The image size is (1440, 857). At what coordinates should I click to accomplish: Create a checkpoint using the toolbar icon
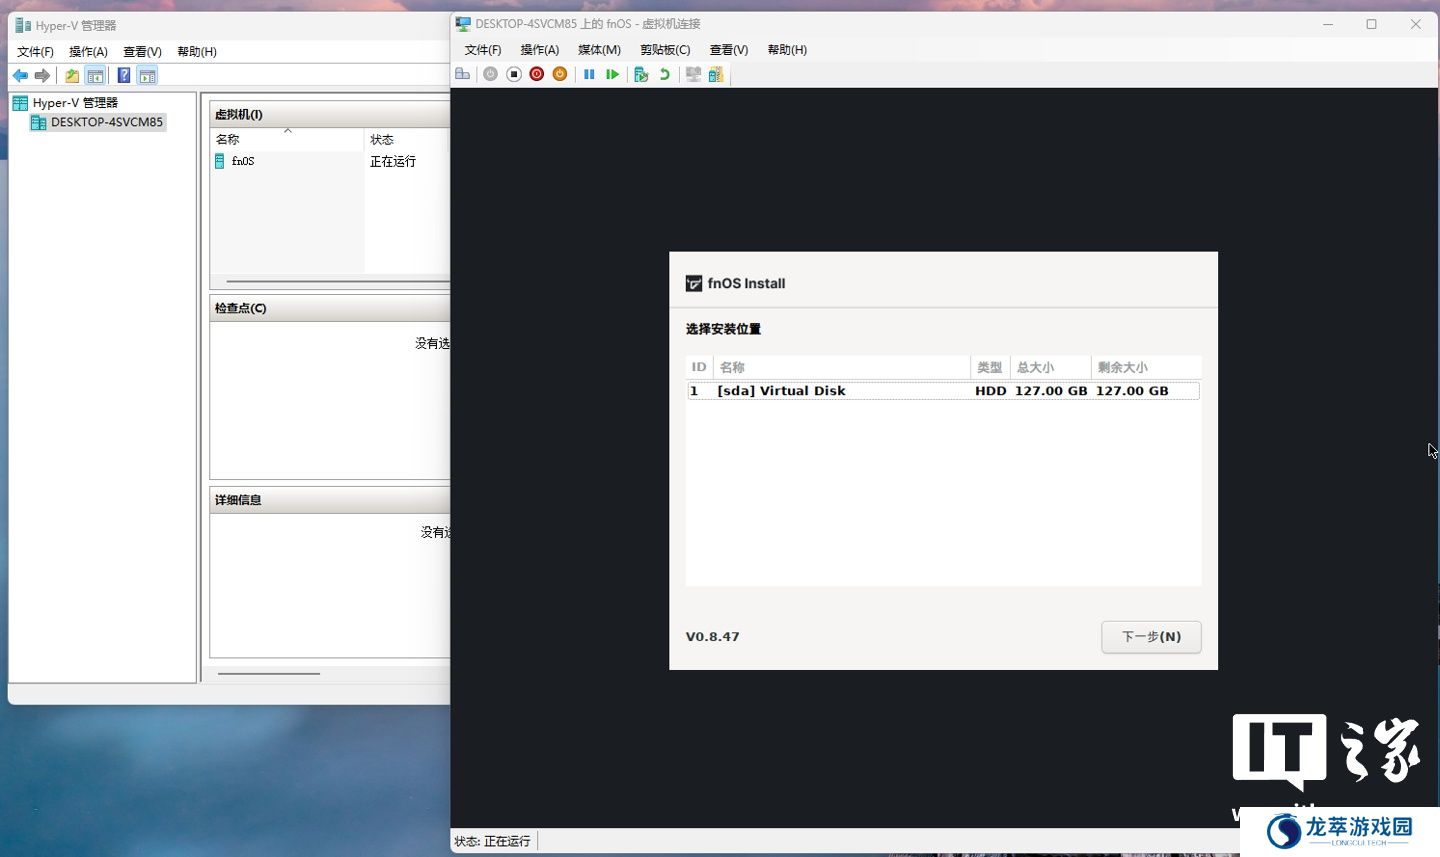tap(641, 74)
